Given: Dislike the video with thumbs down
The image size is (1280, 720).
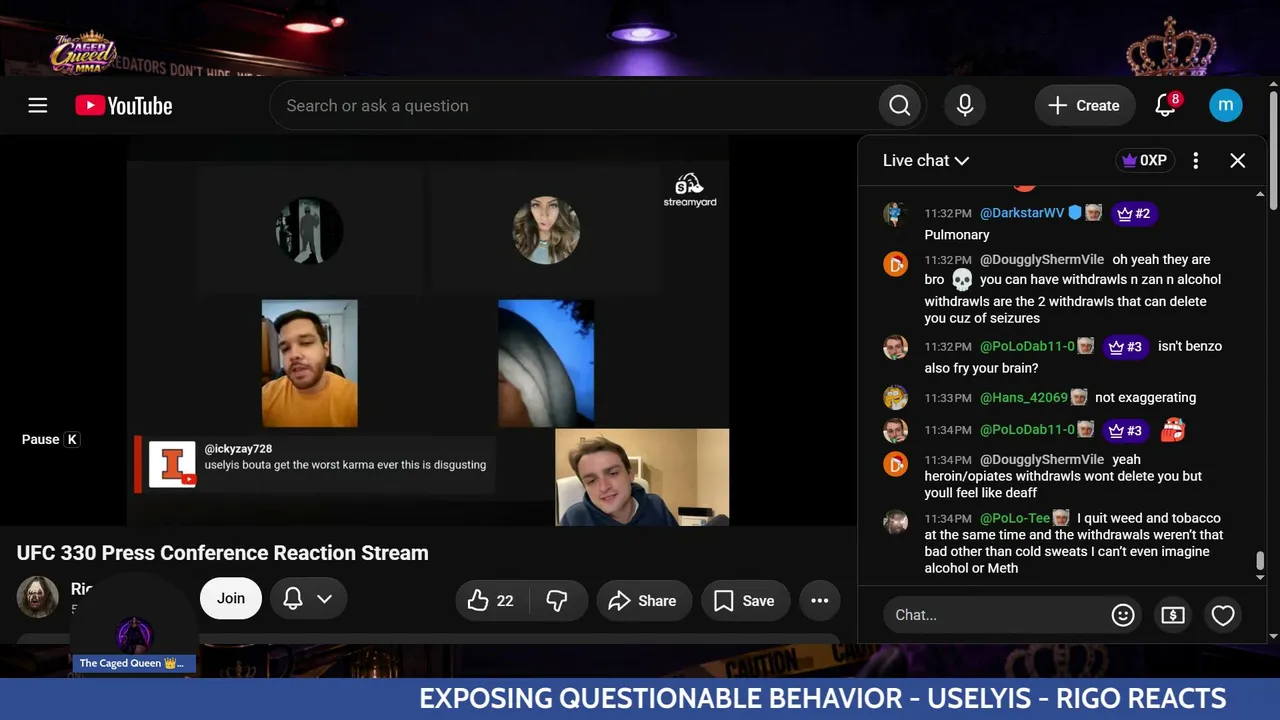Looking at the screenshot, I should [558, 600].
